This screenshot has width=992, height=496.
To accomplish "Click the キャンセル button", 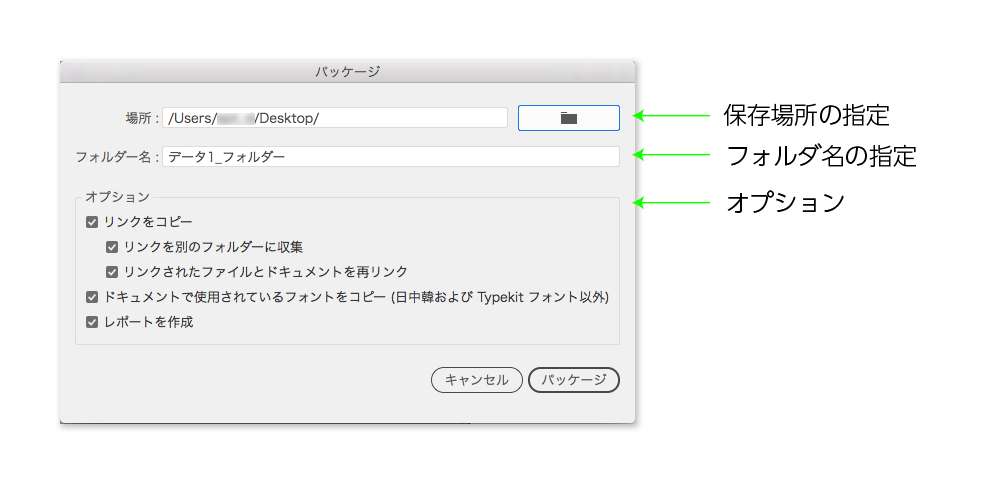I will pyautogui.click(x=477, y=380).
